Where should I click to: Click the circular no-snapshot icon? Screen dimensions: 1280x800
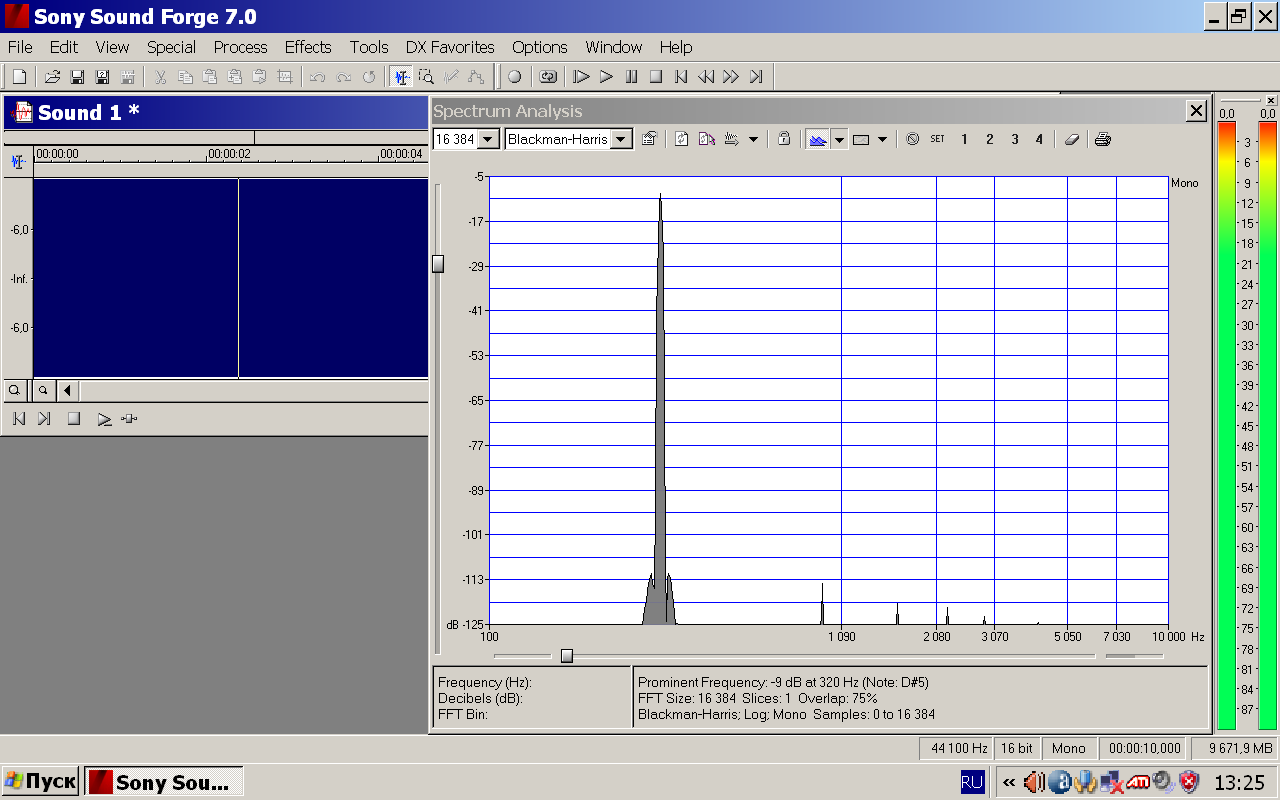click(x=912, y=140)
